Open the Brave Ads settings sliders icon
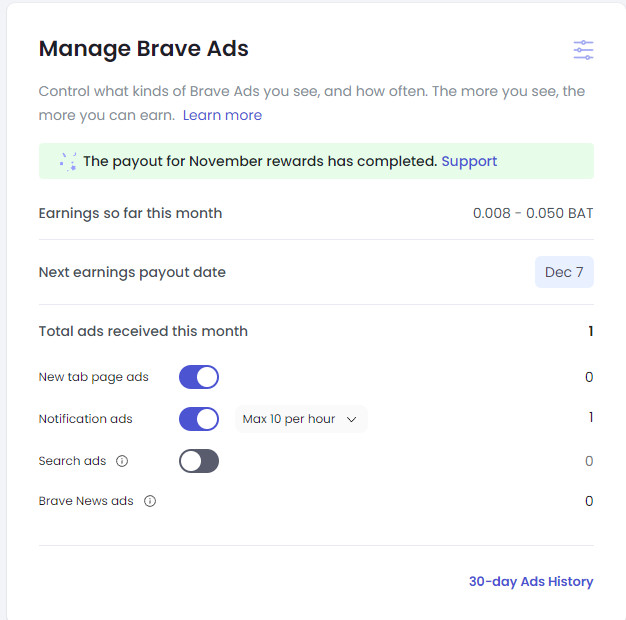 click(583, 50)
